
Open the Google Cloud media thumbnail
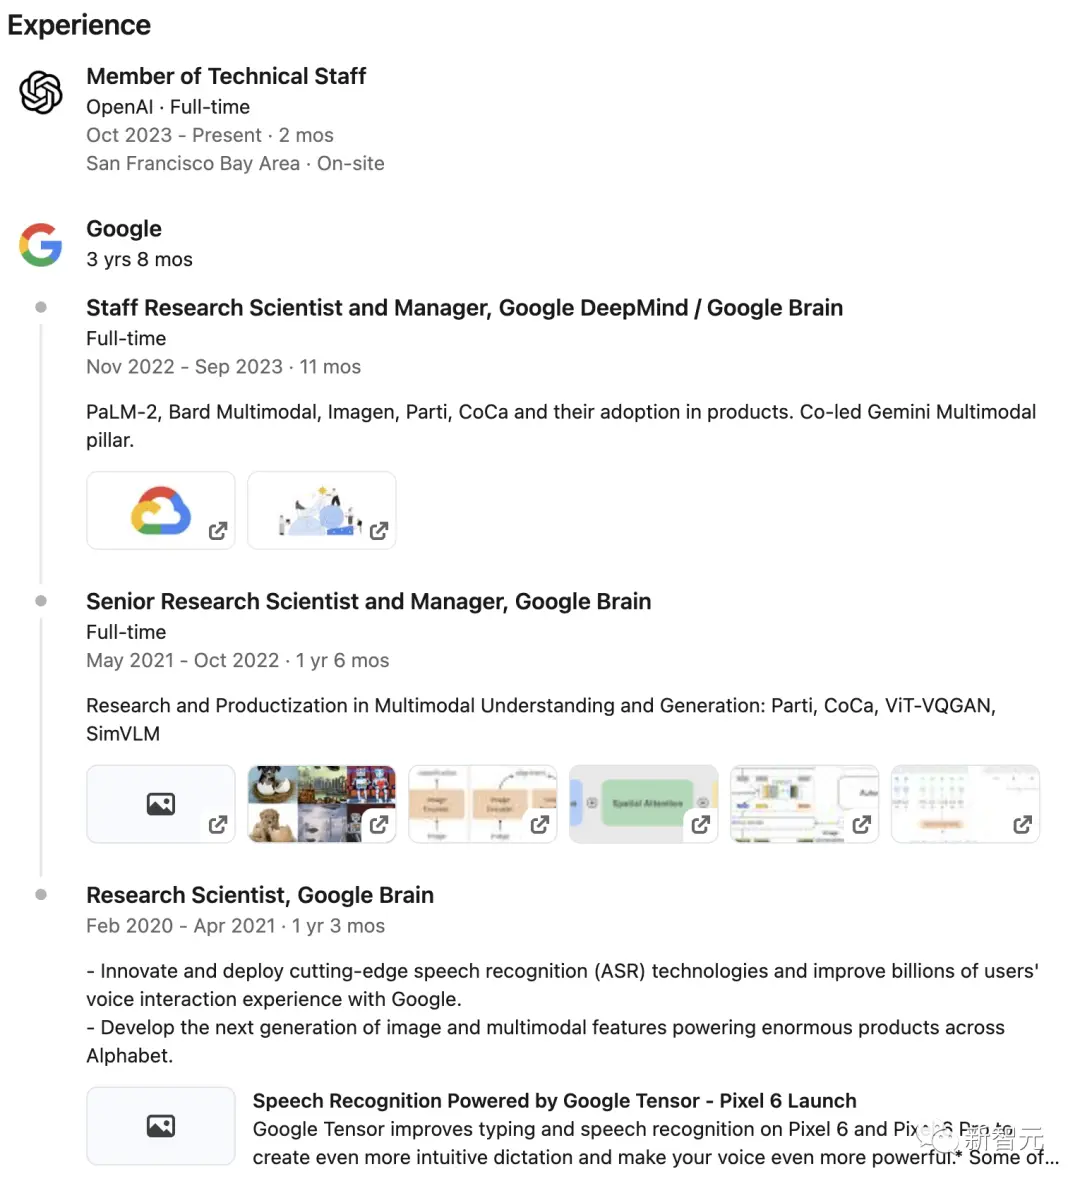[160, 510]
